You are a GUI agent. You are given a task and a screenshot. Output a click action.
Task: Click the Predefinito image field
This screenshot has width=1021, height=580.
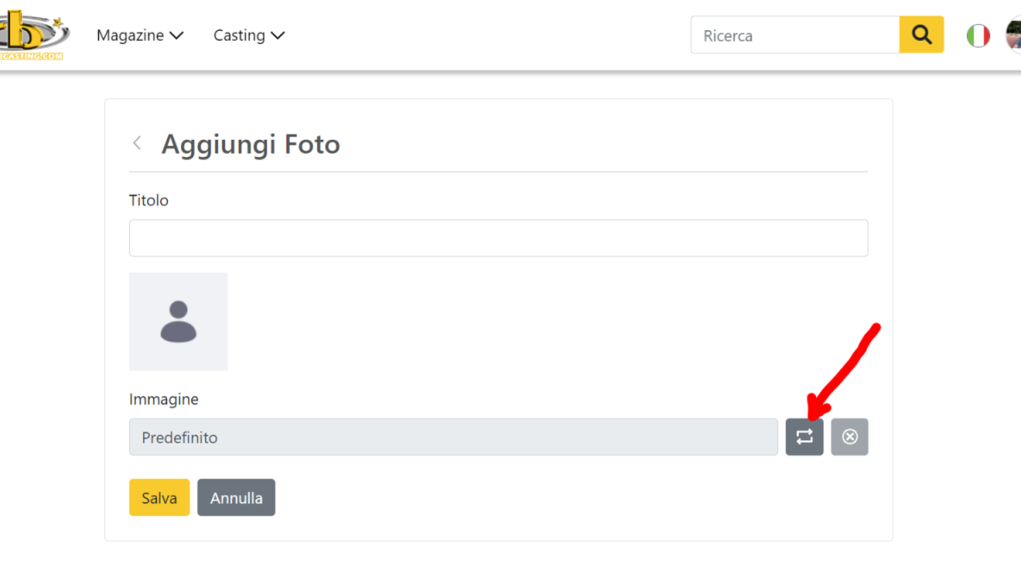click(453, 437)
